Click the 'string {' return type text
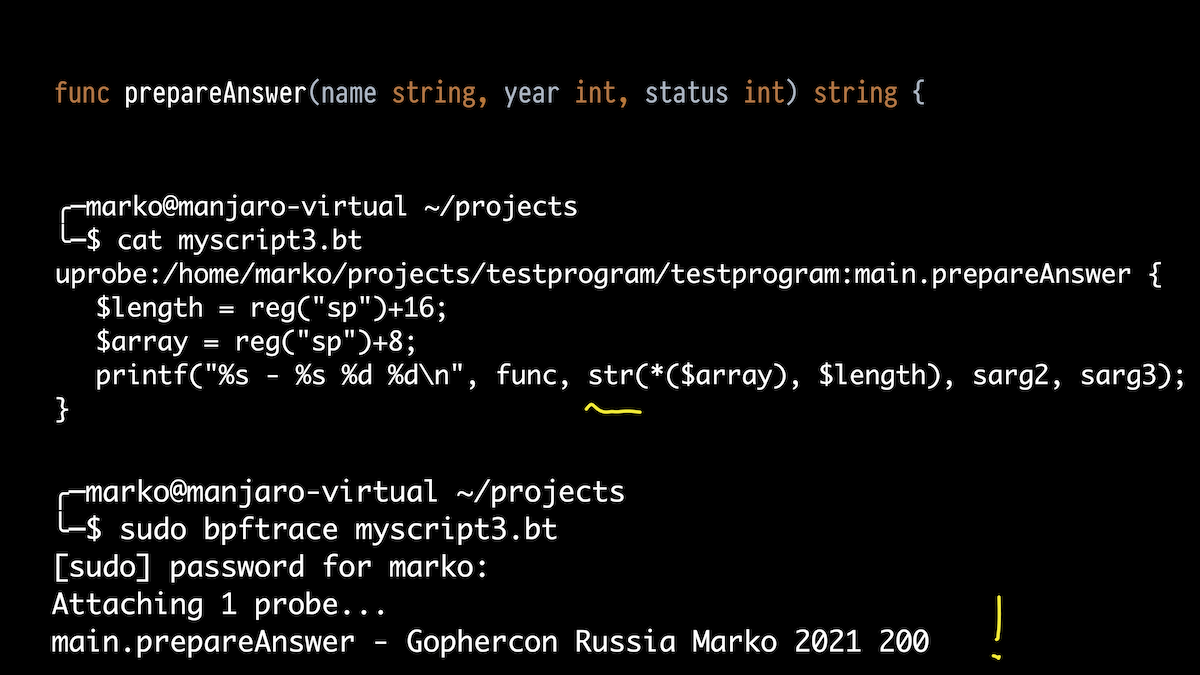This screenshot has height=675, width=1200. coord(869,94)
